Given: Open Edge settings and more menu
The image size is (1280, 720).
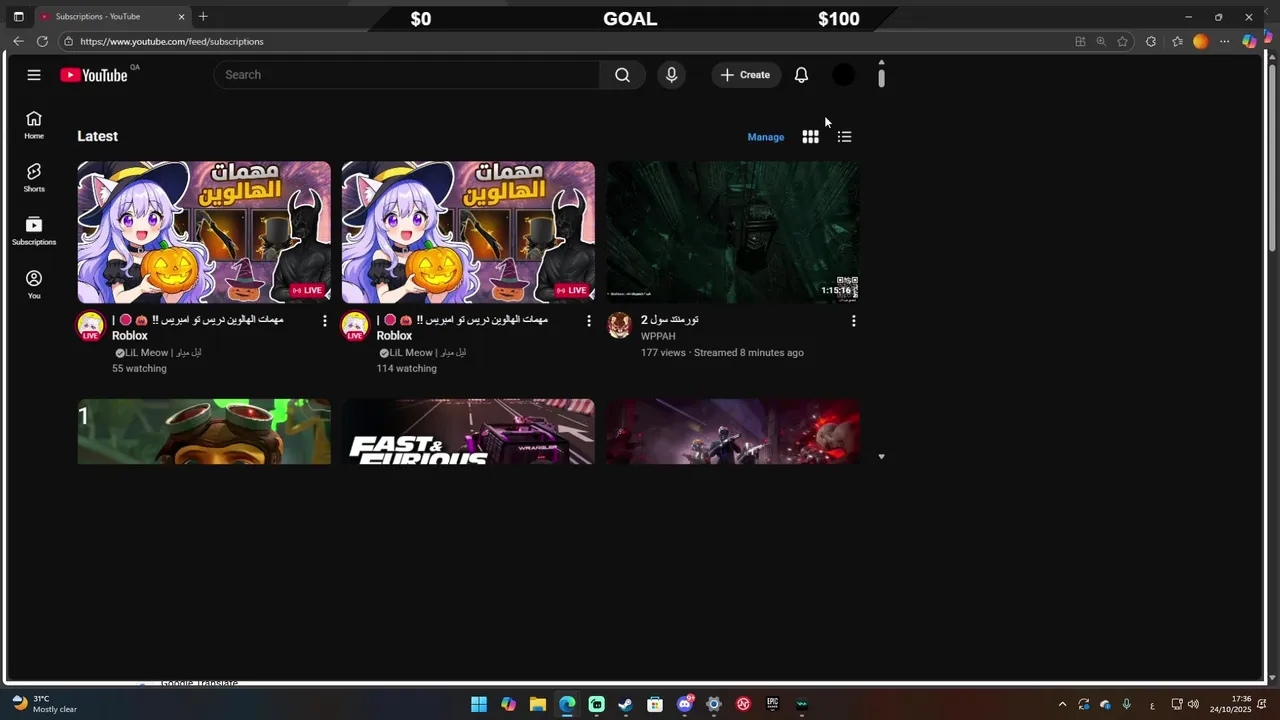Looking at the screenshot, I should coord(1224,41).
